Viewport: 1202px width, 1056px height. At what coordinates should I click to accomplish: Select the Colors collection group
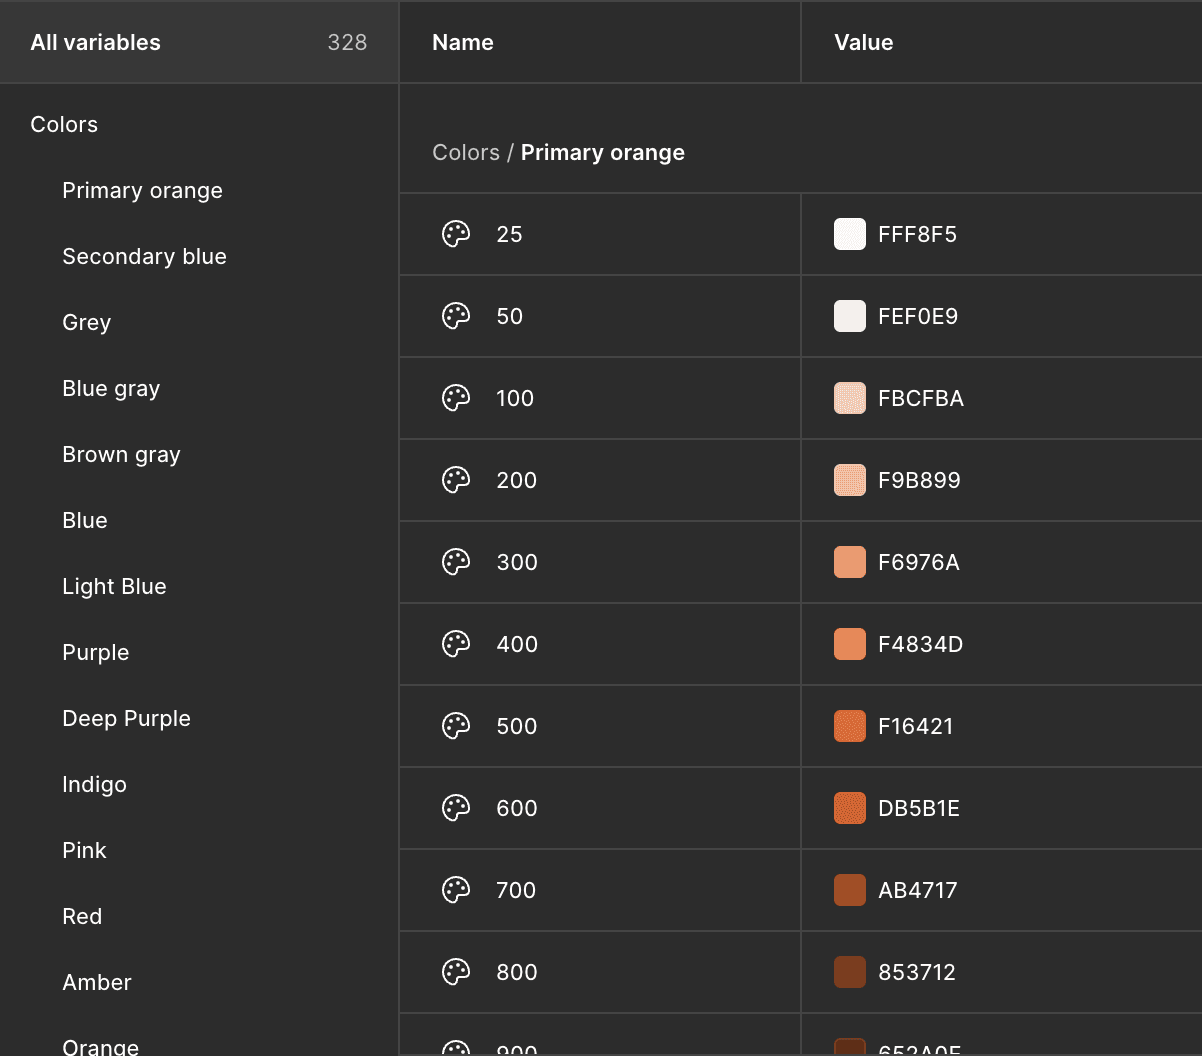[64, 124]
